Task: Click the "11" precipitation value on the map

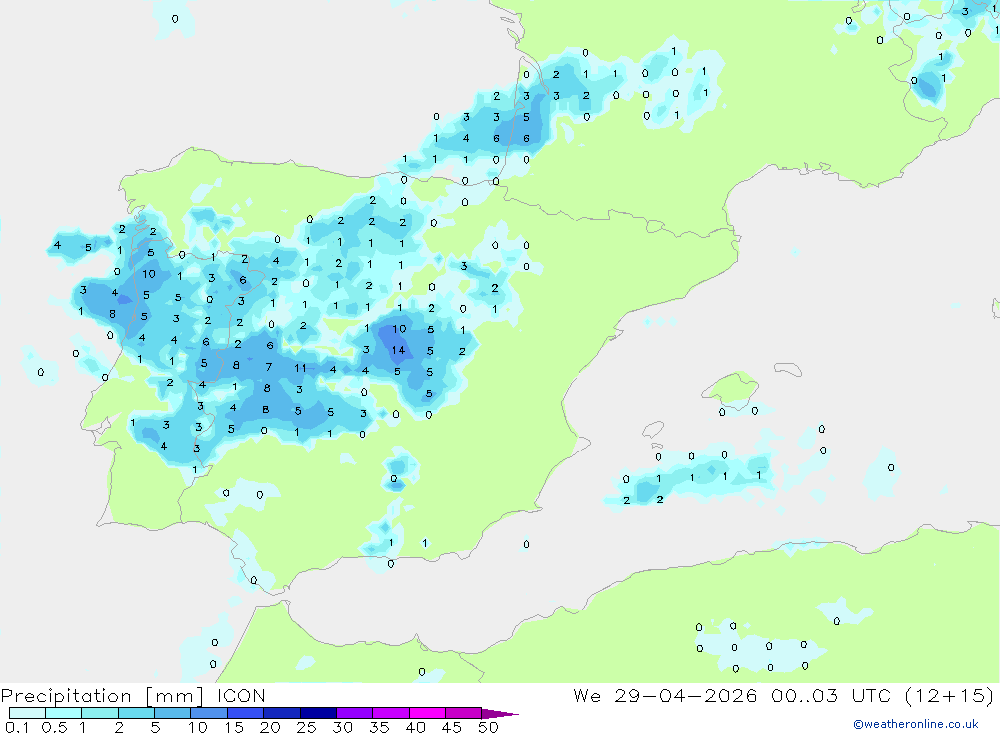Action: [300, 368]
